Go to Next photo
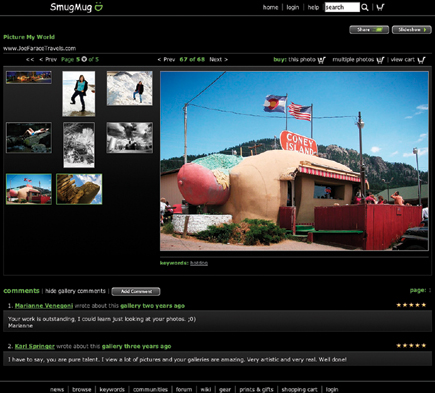 219,60
